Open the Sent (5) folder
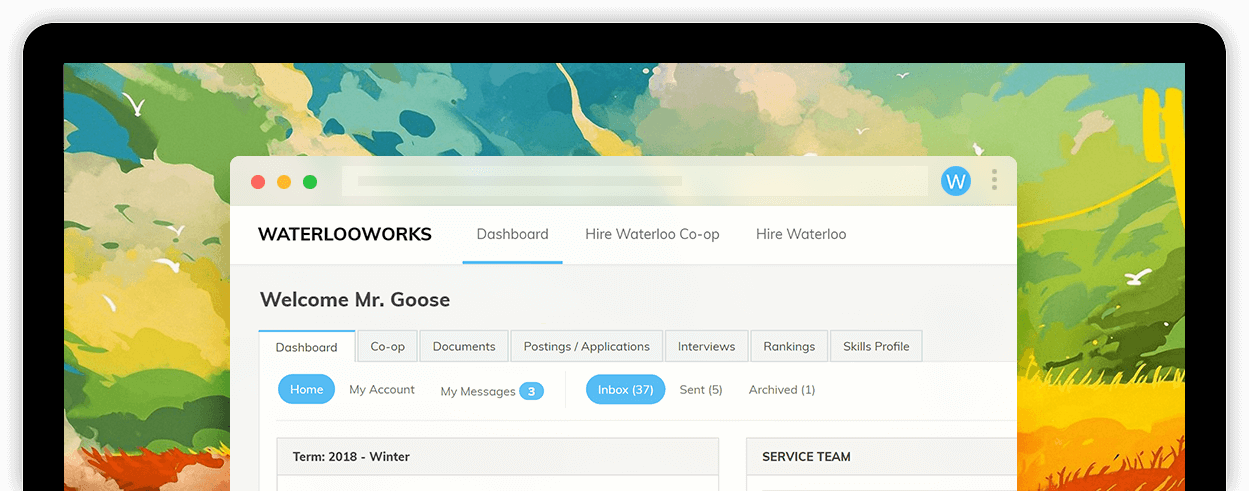Viewport: 1249px width, 491px height. point(701,389)
